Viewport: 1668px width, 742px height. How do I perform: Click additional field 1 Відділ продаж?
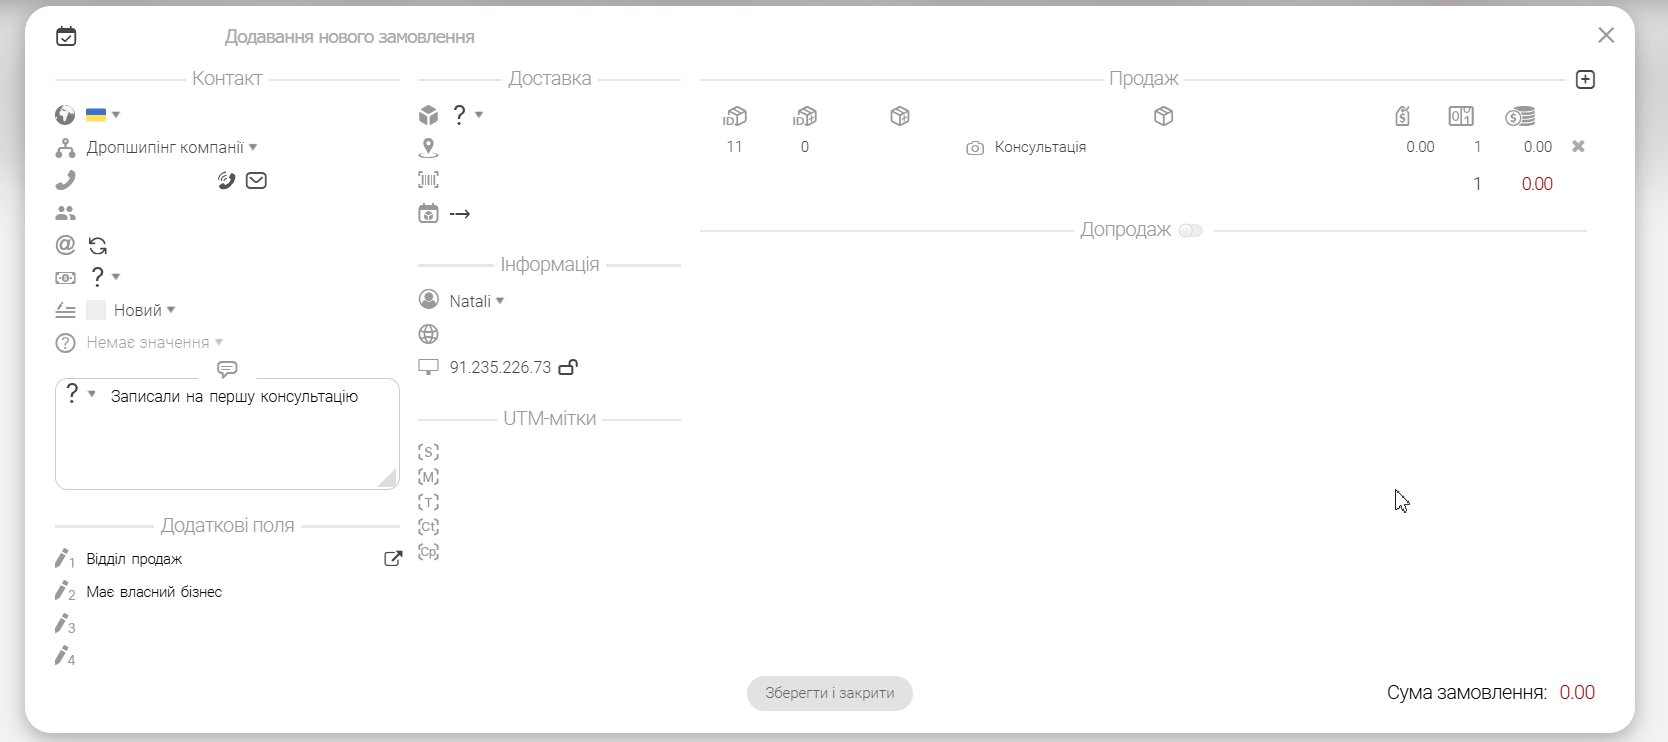coord(134,559)
